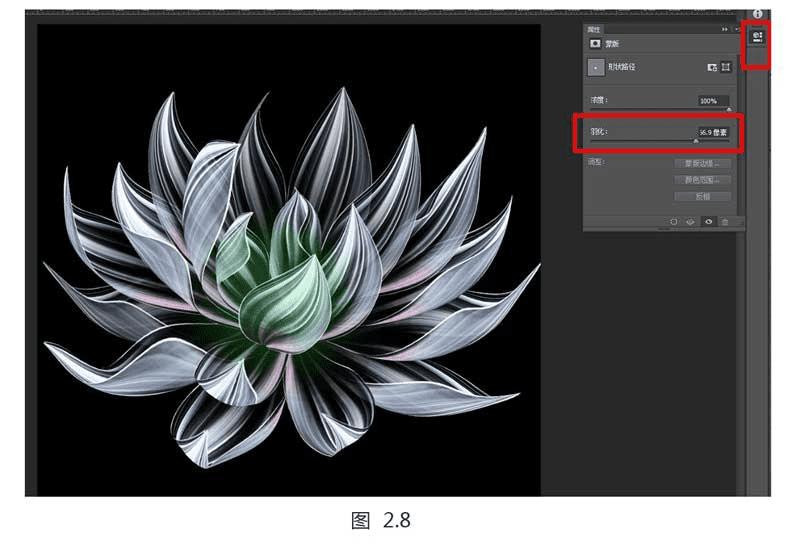Collapse the Properties panel with double arrows

pos(724,30)
